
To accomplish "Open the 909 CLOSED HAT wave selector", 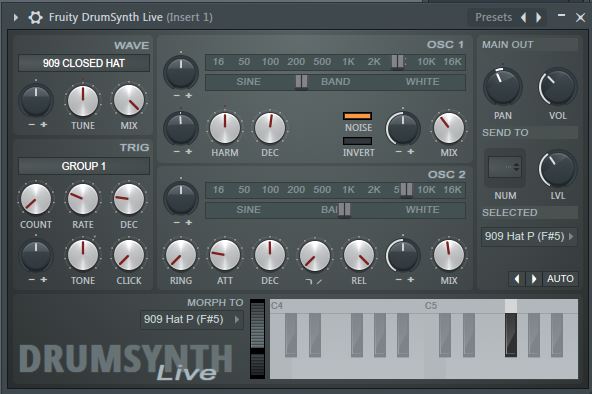I will [84, 63].
